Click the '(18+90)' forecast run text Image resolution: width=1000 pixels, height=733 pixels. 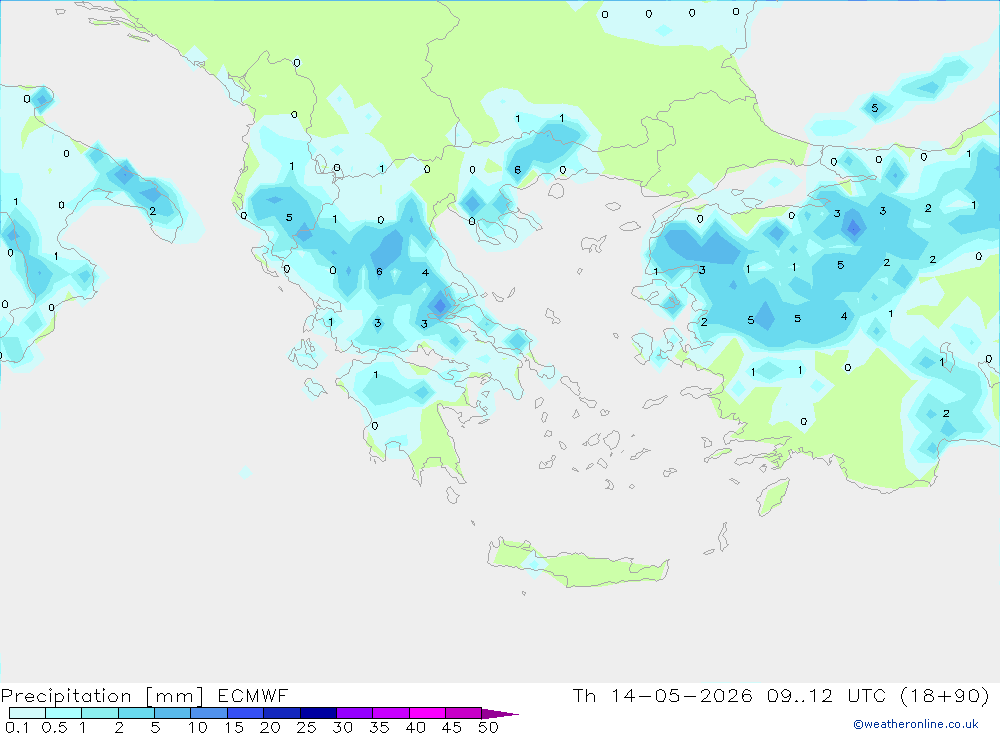coord(945,695)
